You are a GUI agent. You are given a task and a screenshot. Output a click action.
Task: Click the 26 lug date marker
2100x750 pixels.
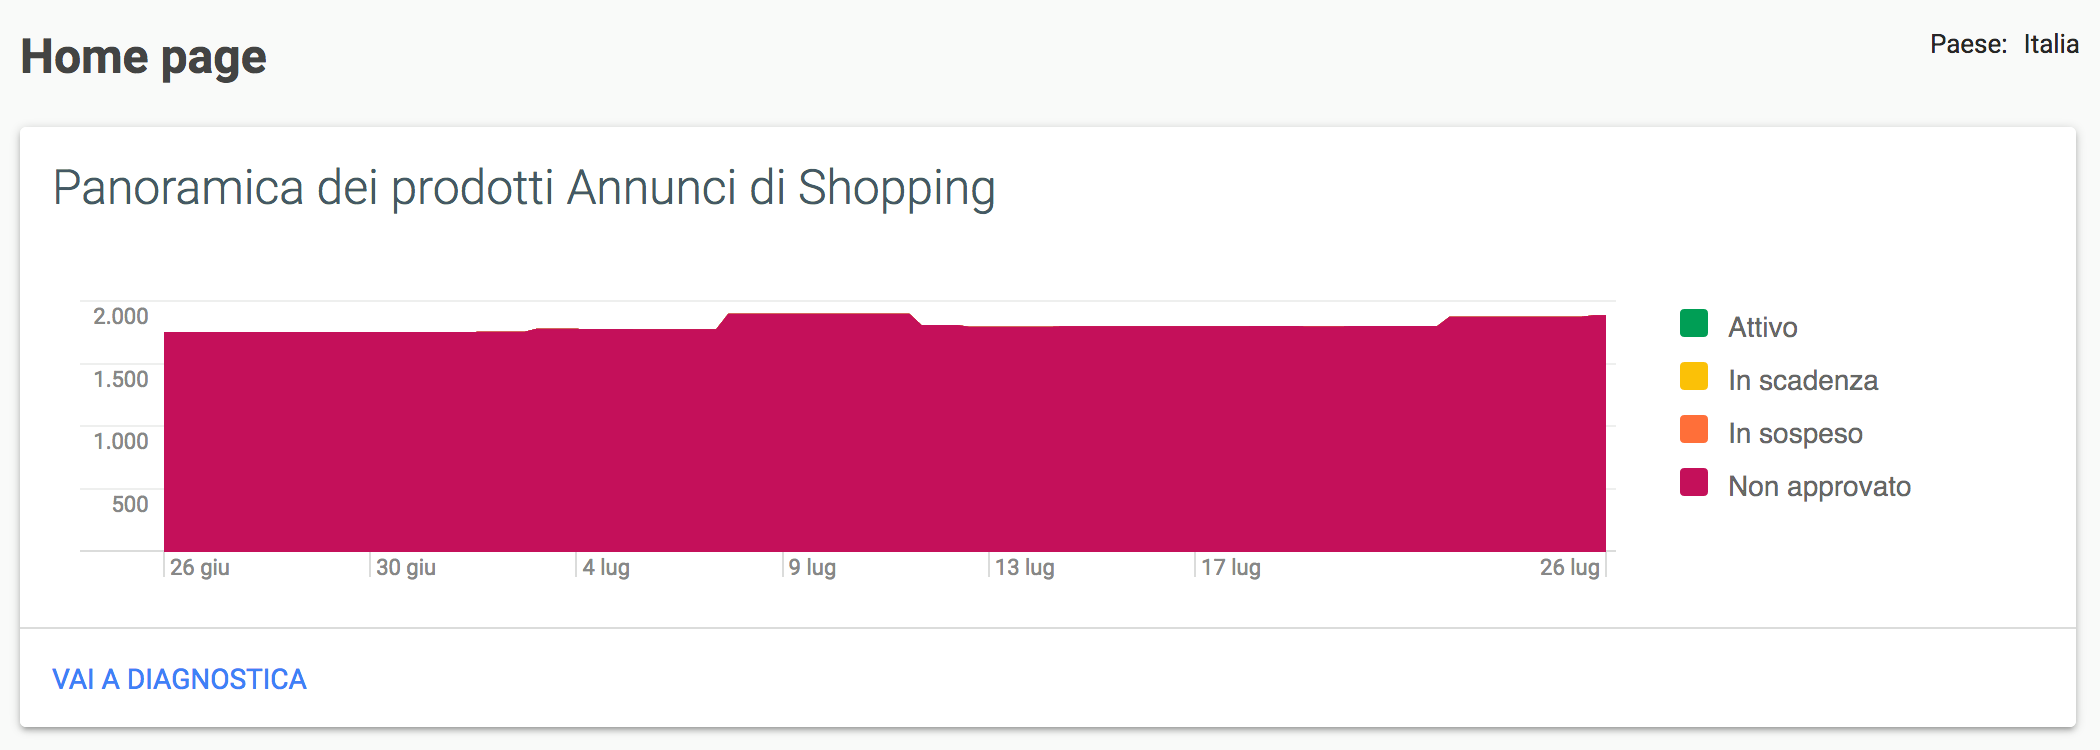pyautogui.click(x=1569, y=567)
